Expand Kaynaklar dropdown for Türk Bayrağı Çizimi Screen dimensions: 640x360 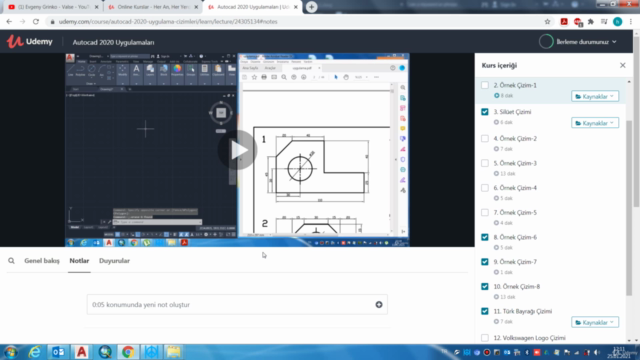[x=595, y=322]
